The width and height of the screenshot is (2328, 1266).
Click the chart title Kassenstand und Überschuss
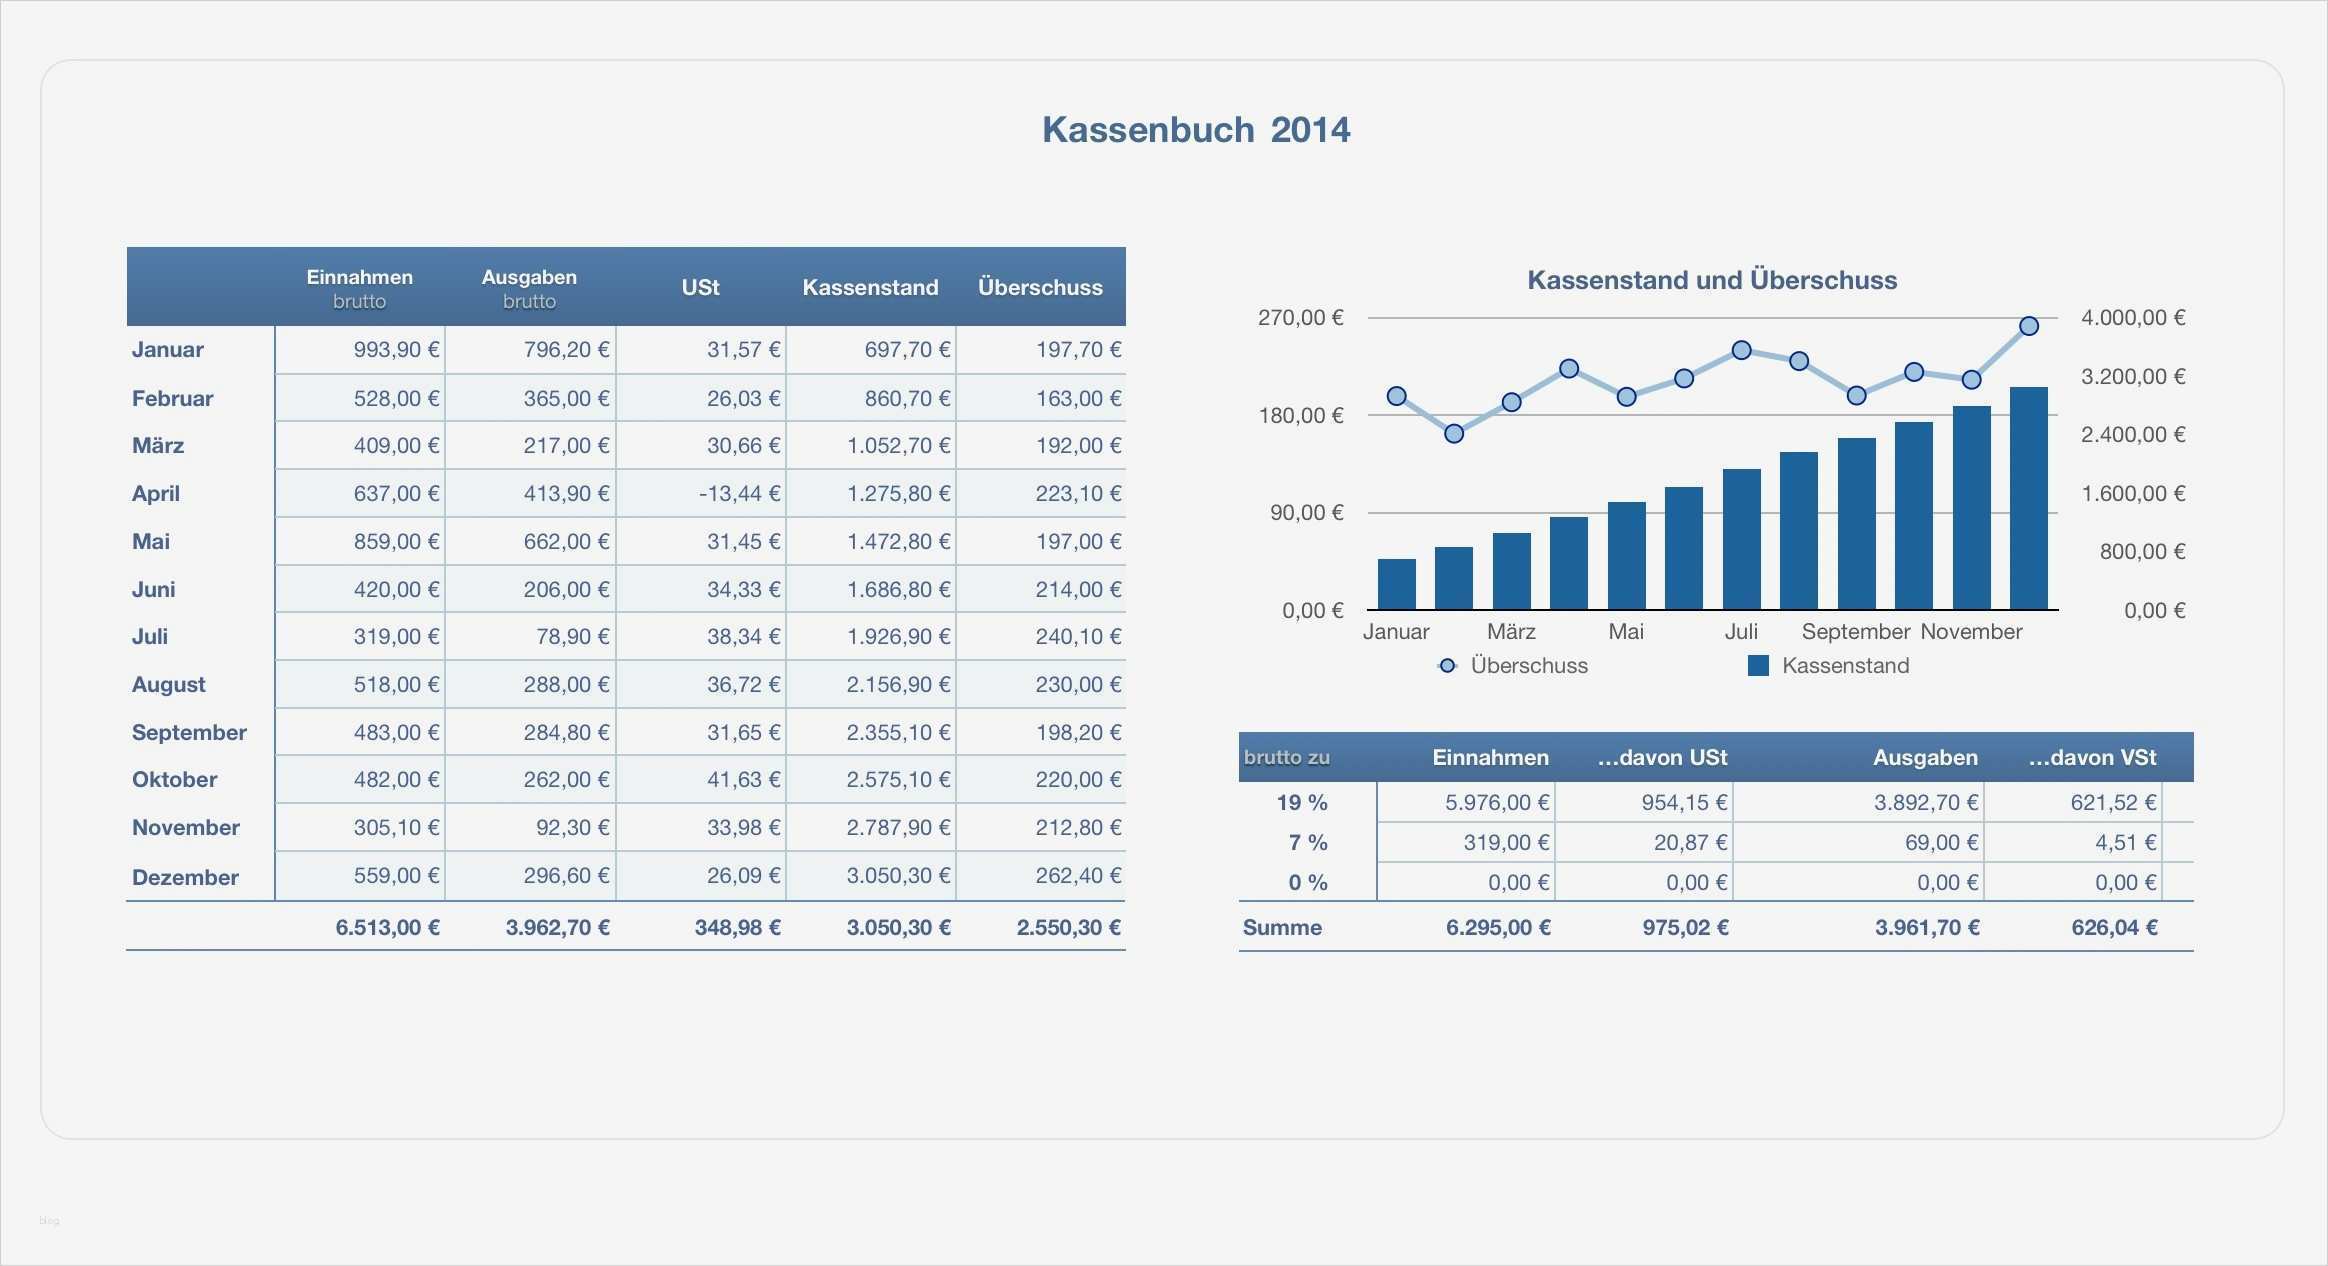[1712, 281]
